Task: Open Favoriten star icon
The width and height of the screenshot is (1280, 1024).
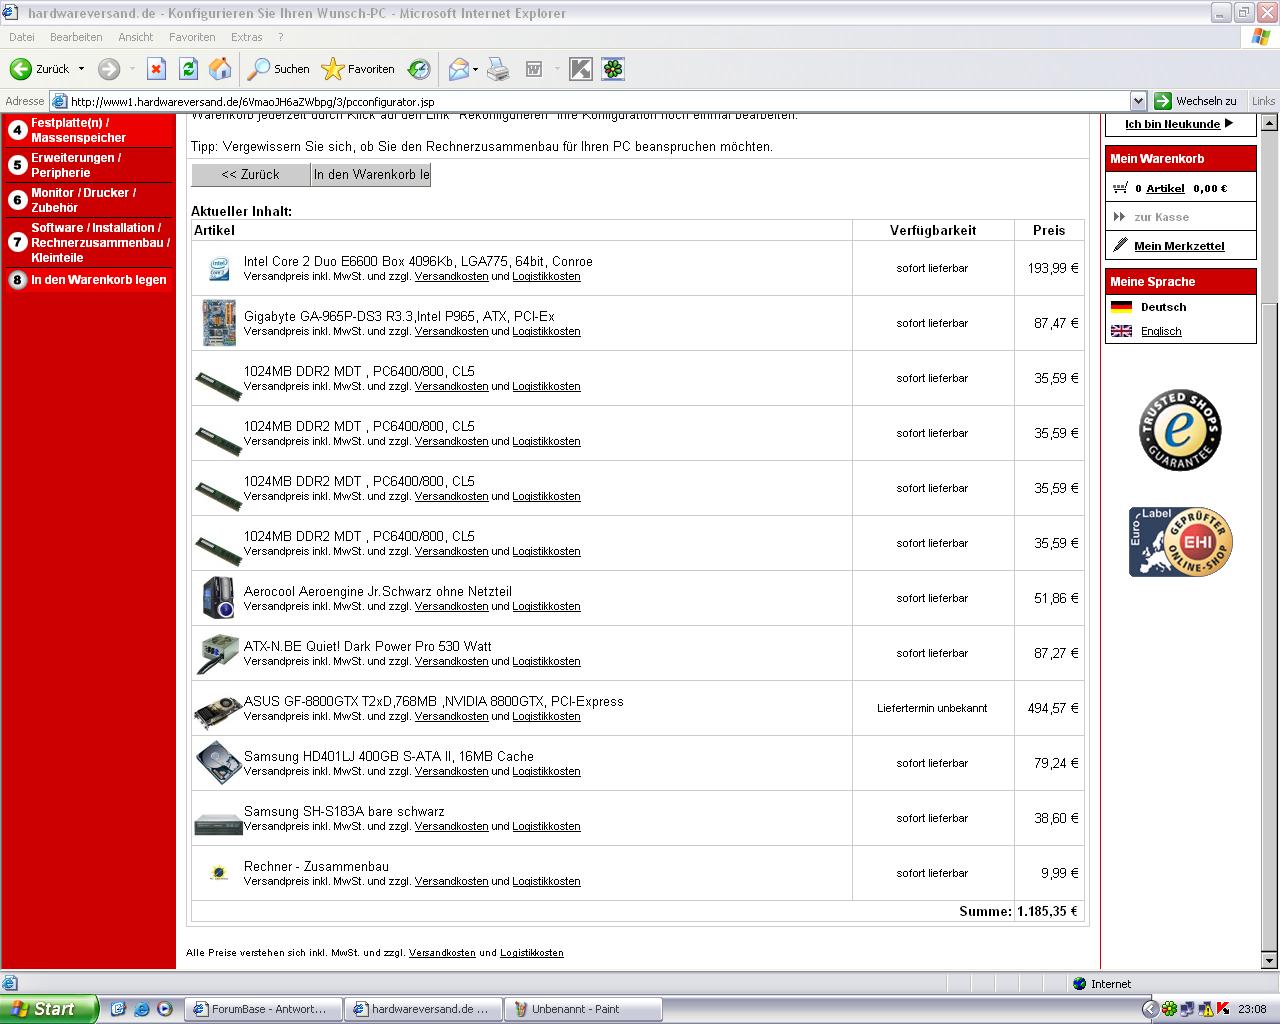Action: (x=332, y=69)
